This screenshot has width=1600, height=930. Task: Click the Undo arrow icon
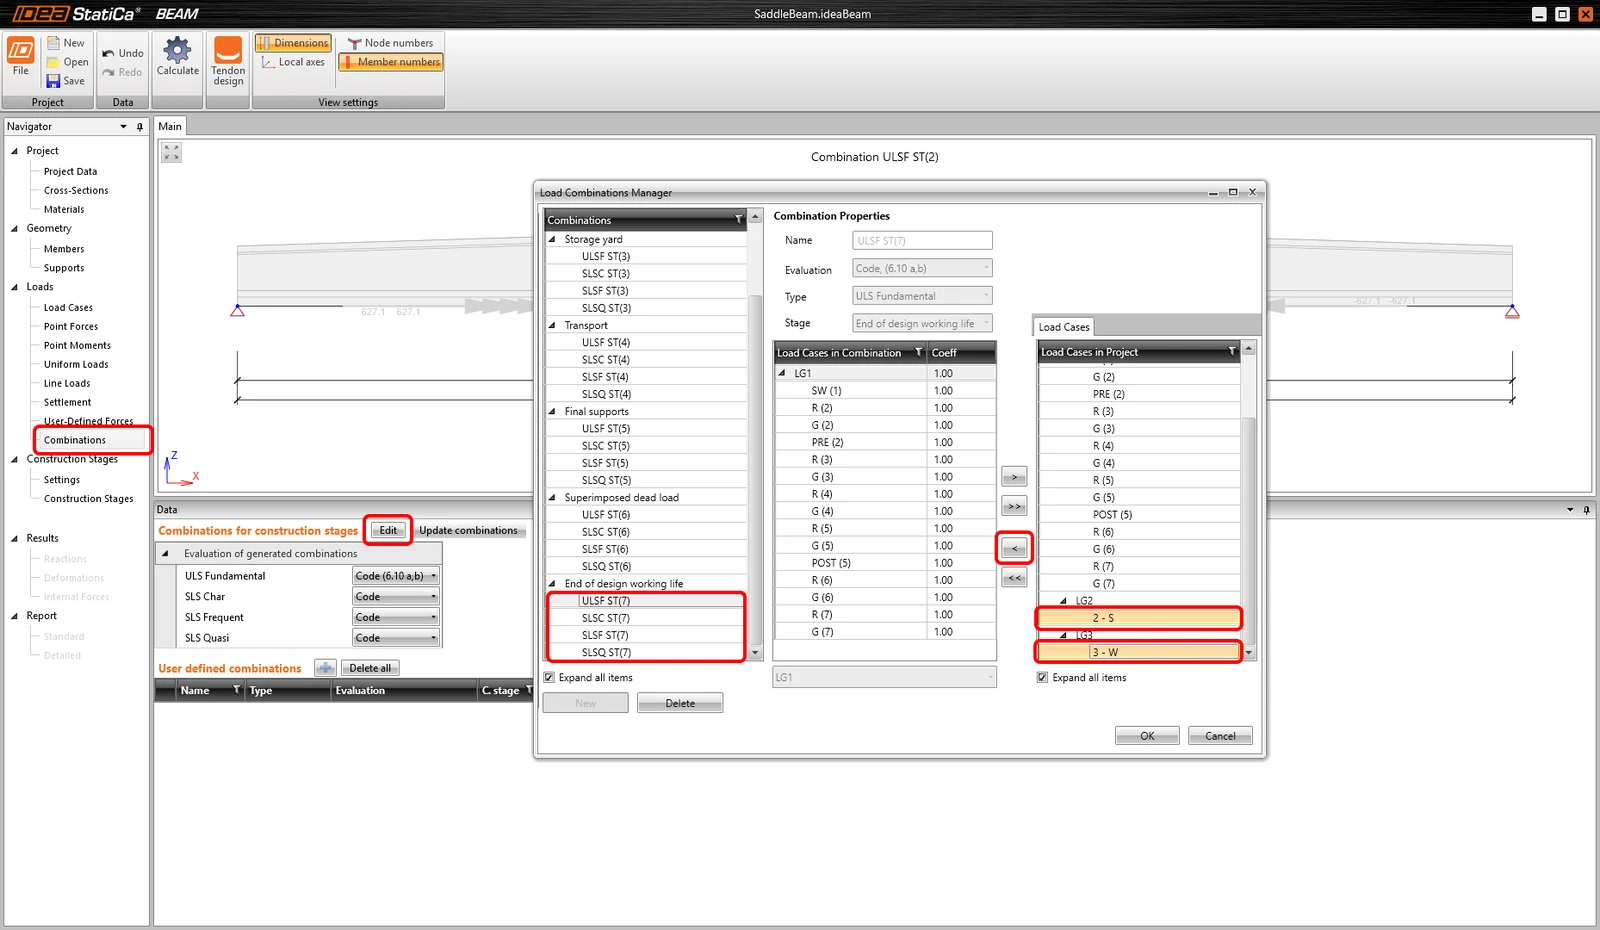(108, 53)
